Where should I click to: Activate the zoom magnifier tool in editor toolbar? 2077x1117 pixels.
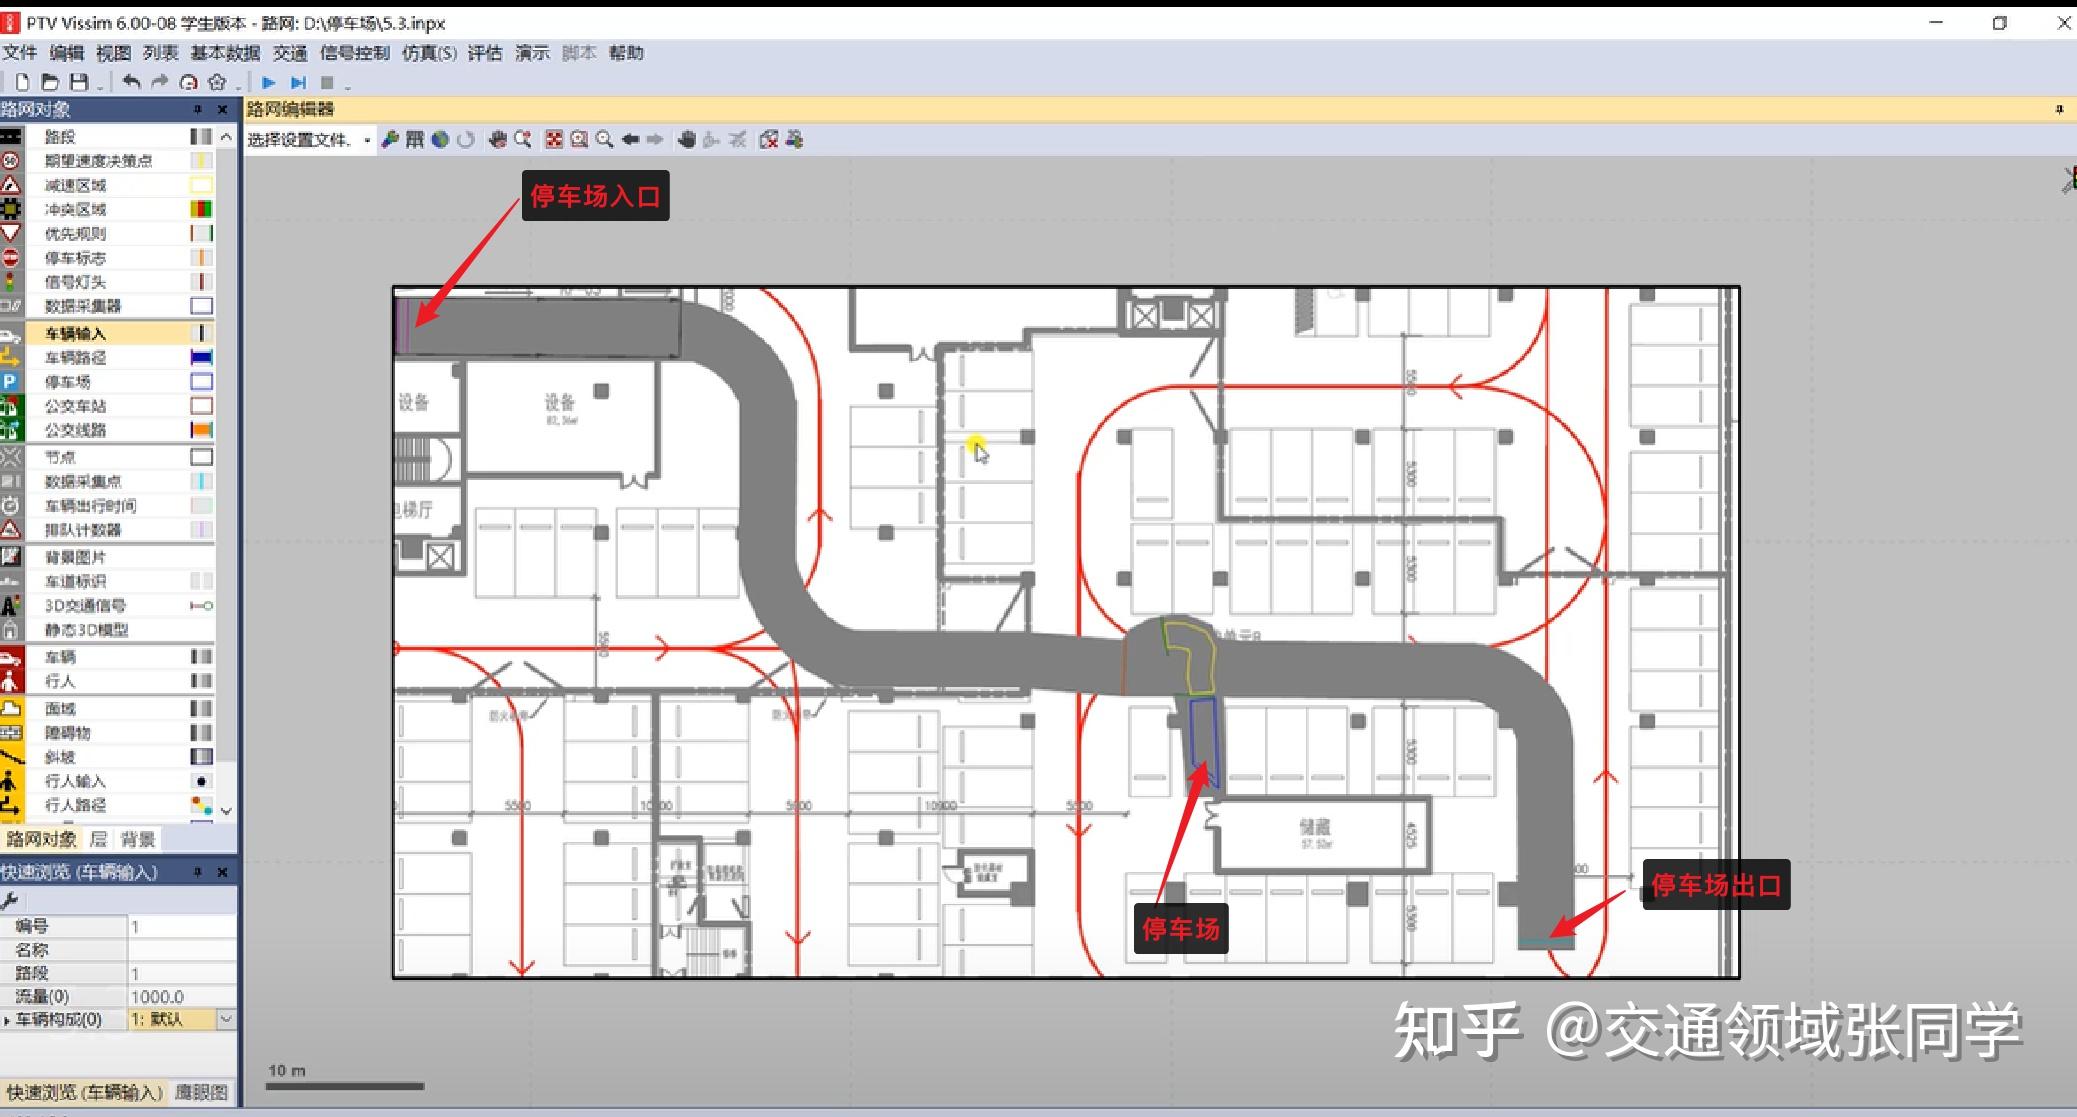(x=603, y=139)
